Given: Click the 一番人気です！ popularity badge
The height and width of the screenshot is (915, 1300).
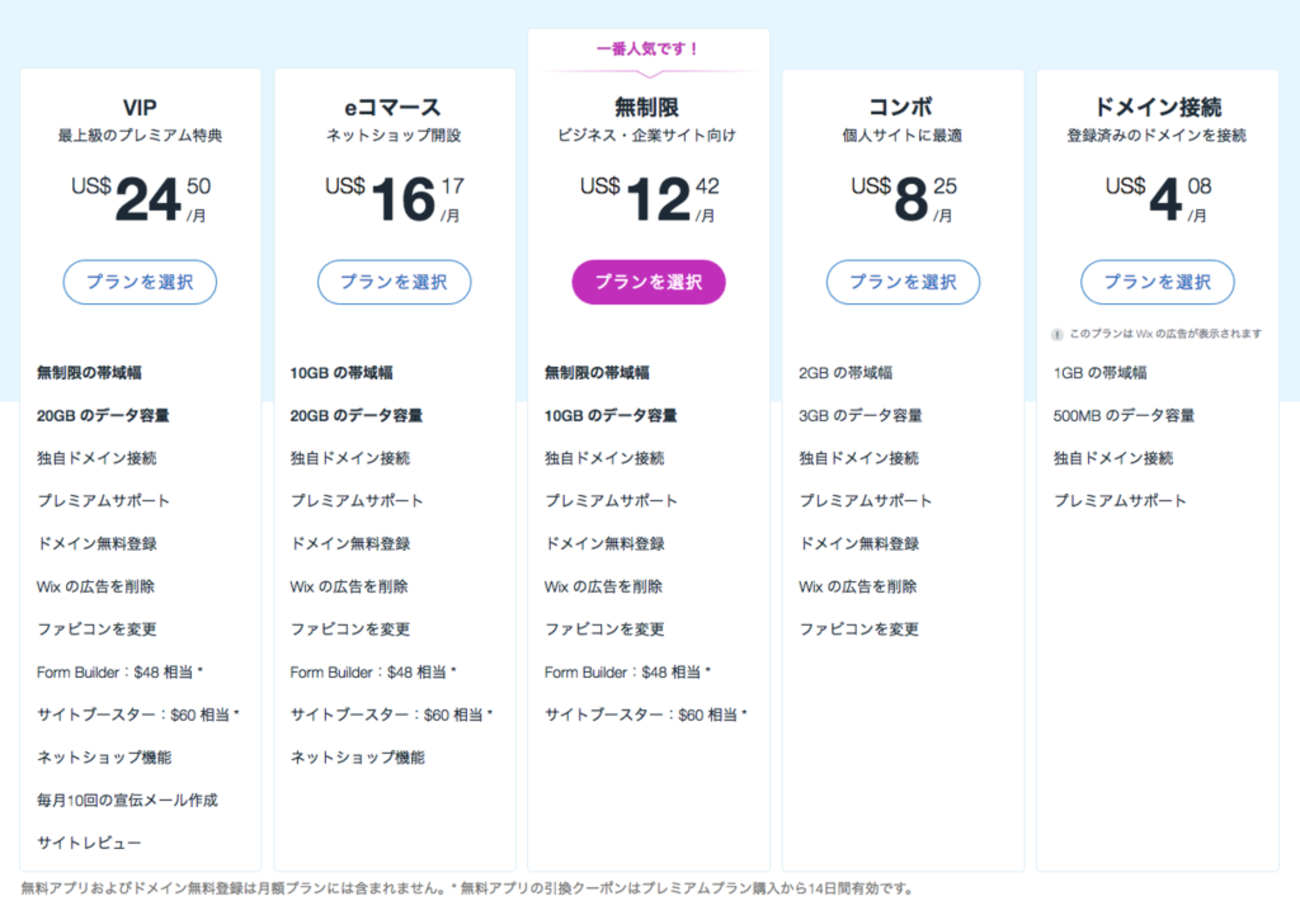Looking at the screenshot, I should [648, 49].
